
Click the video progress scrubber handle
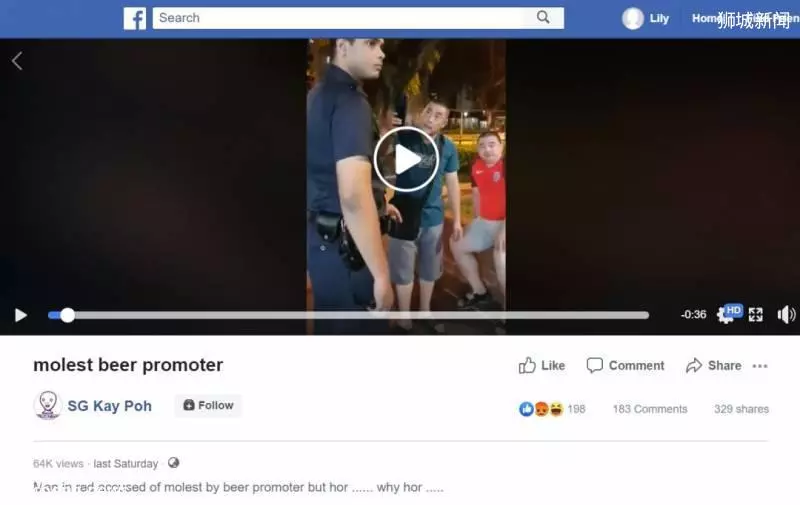point(67,315)
